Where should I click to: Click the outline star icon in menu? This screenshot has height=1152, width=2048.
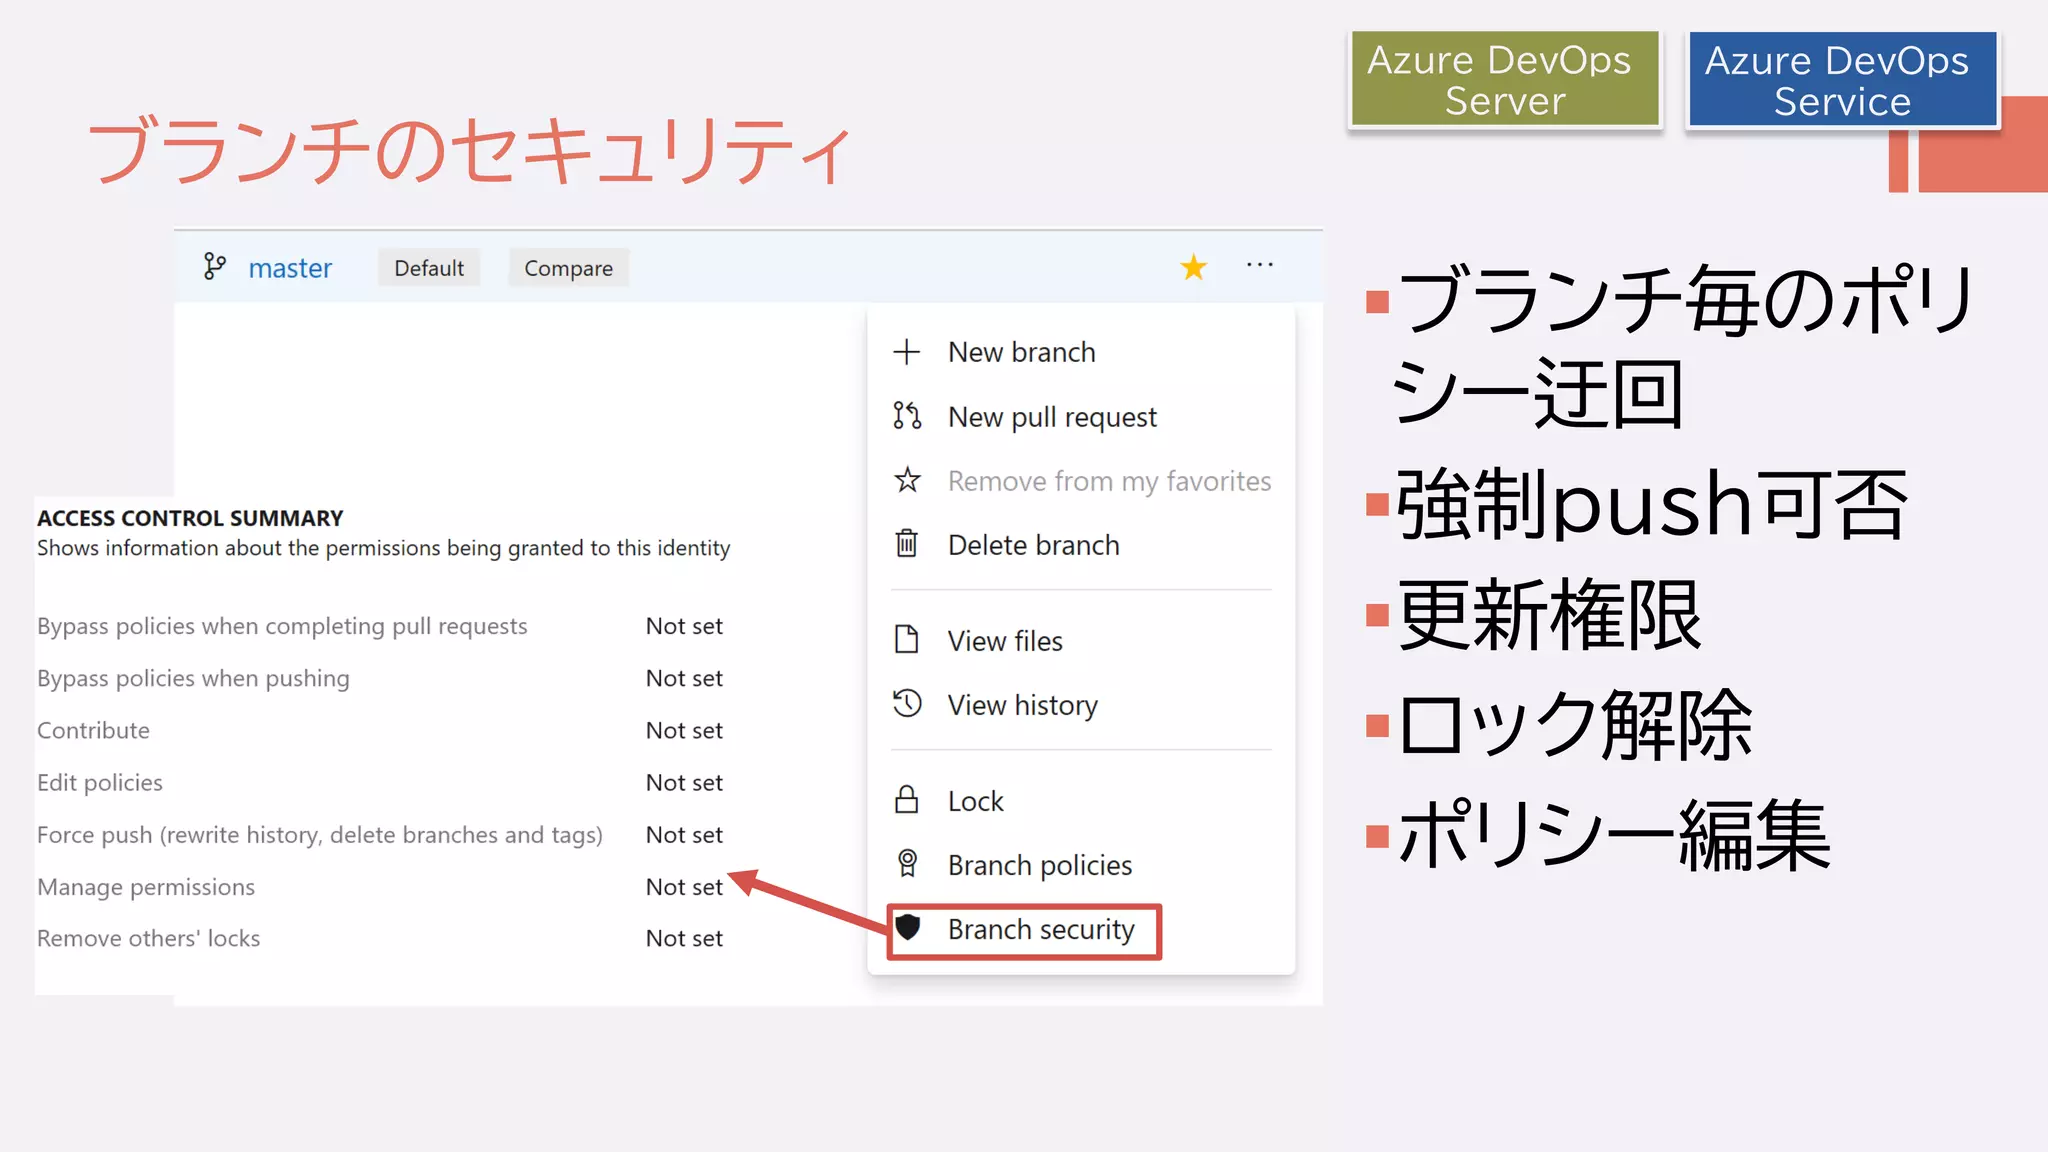pyautogui.click(x=907, y=480)
